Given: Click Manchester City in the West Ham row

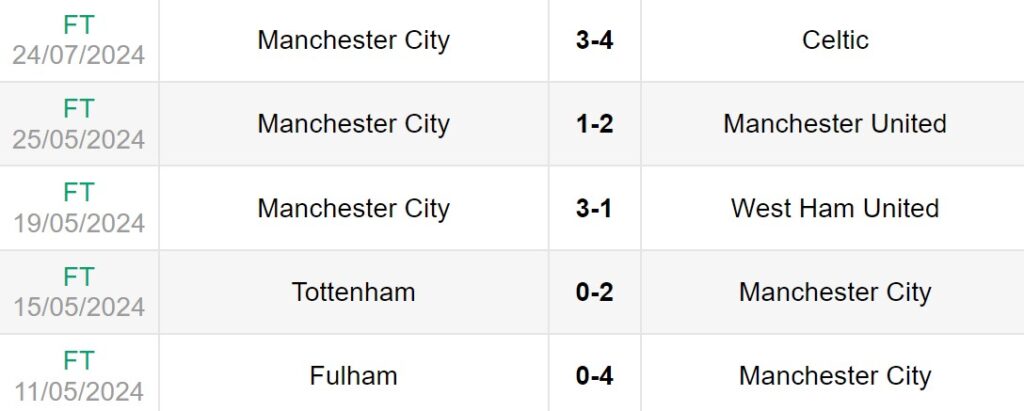Looking at the screenshot, I should click(x=353, y=208).
